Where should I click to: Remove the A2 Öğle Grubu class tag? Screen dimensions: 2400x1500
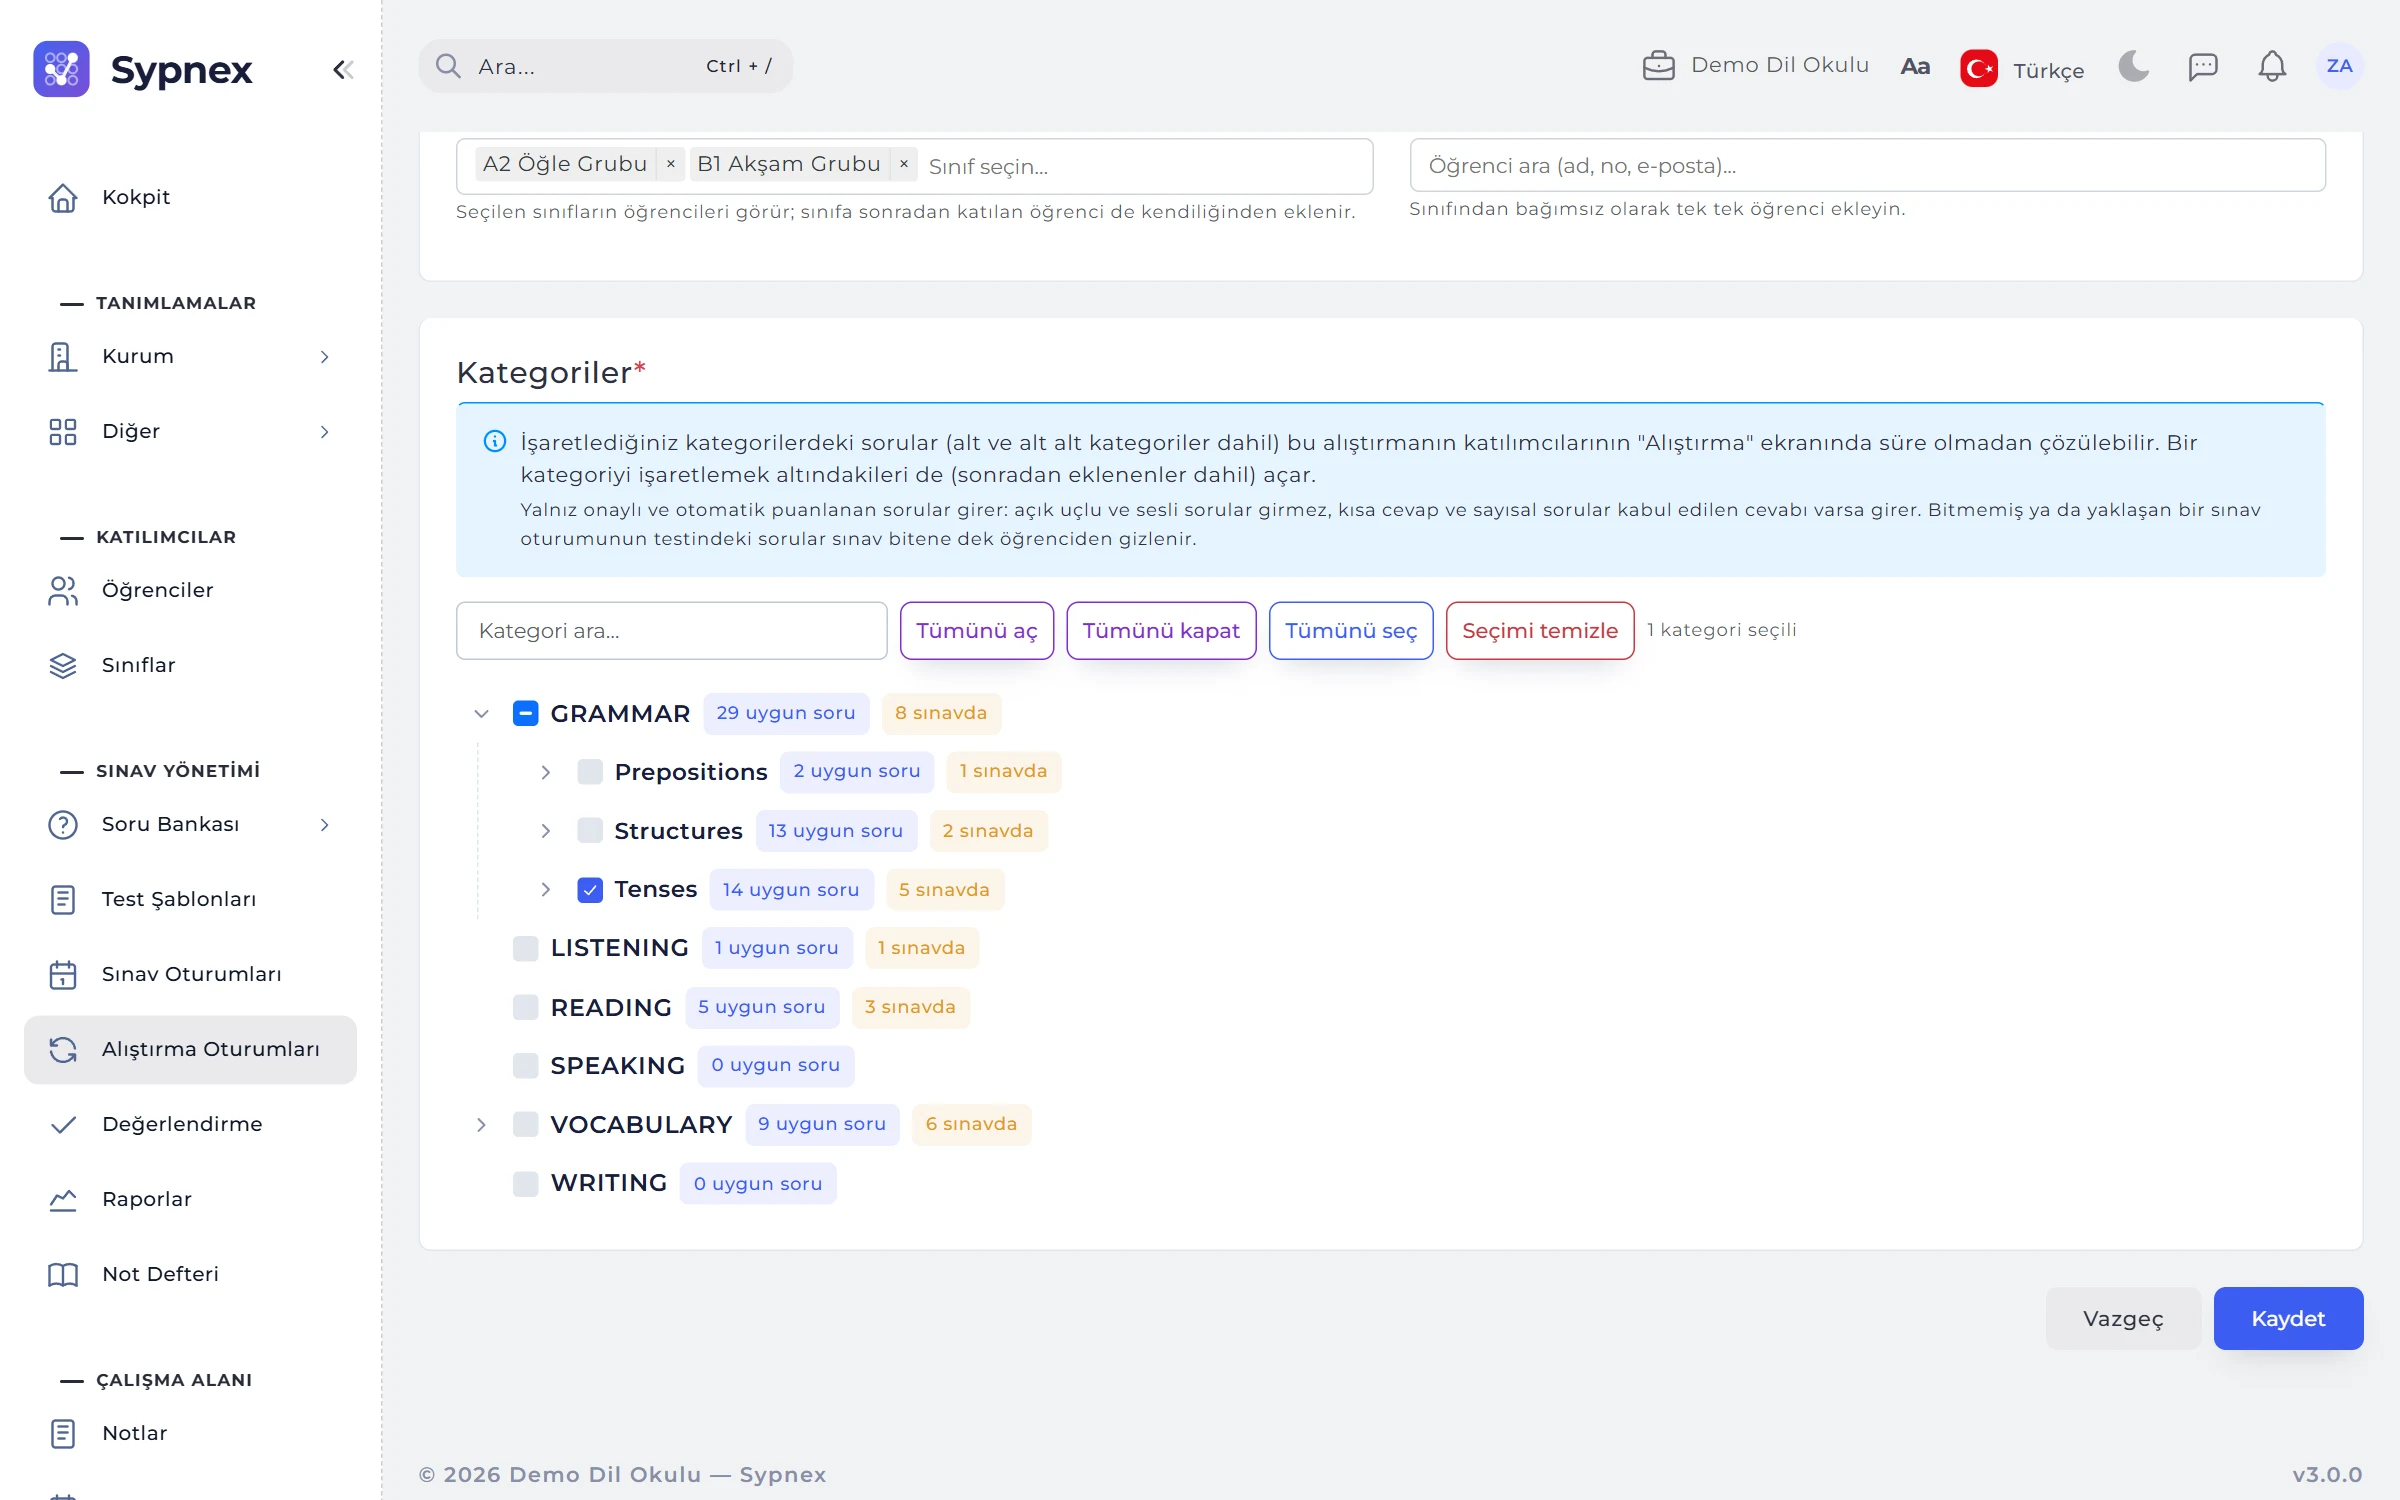click(x=671, y=164)
